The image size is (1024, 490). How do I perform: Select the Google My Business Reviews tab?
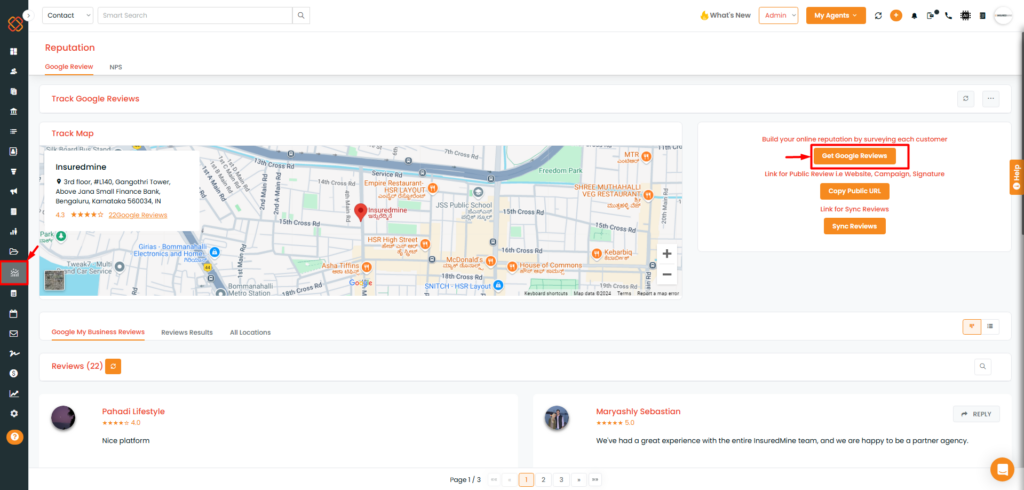click(x=98, y=332)
